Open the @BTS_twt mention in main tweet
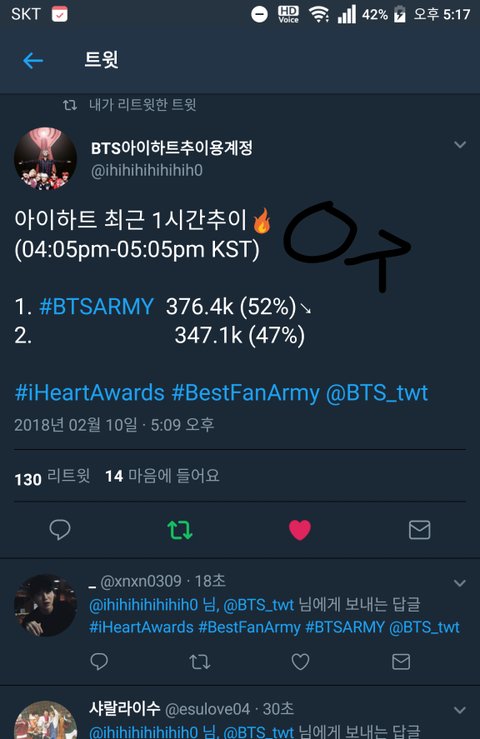Image resolution: width=480 pixels, height=739 pixels. pos(377,393)
